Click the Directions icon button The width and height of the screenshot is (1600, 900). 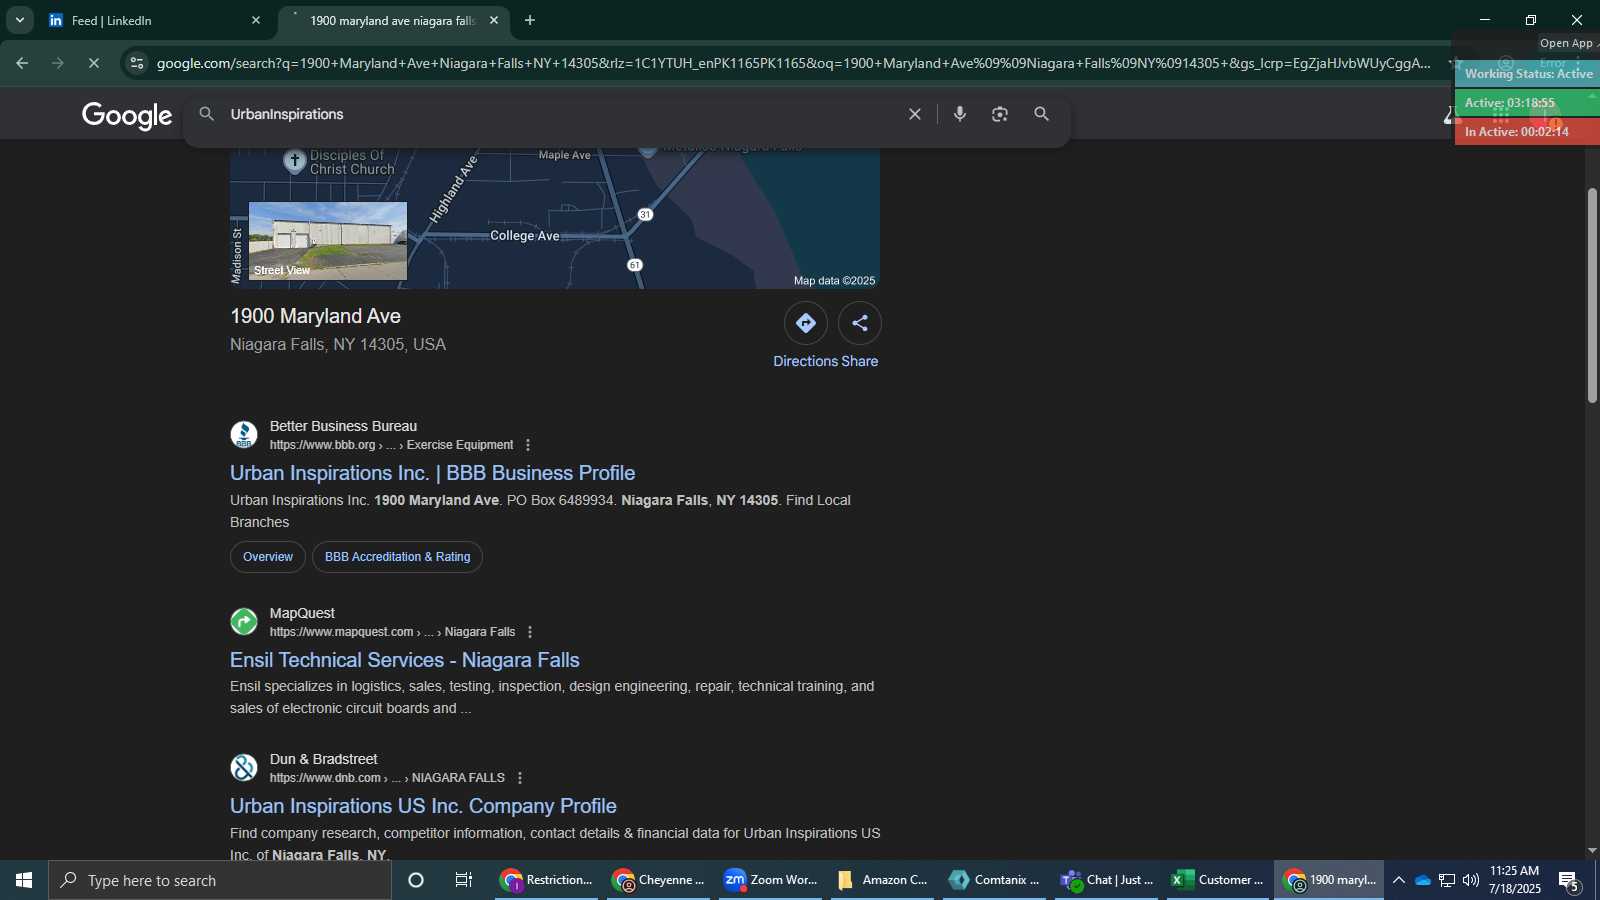click(806, 323)
